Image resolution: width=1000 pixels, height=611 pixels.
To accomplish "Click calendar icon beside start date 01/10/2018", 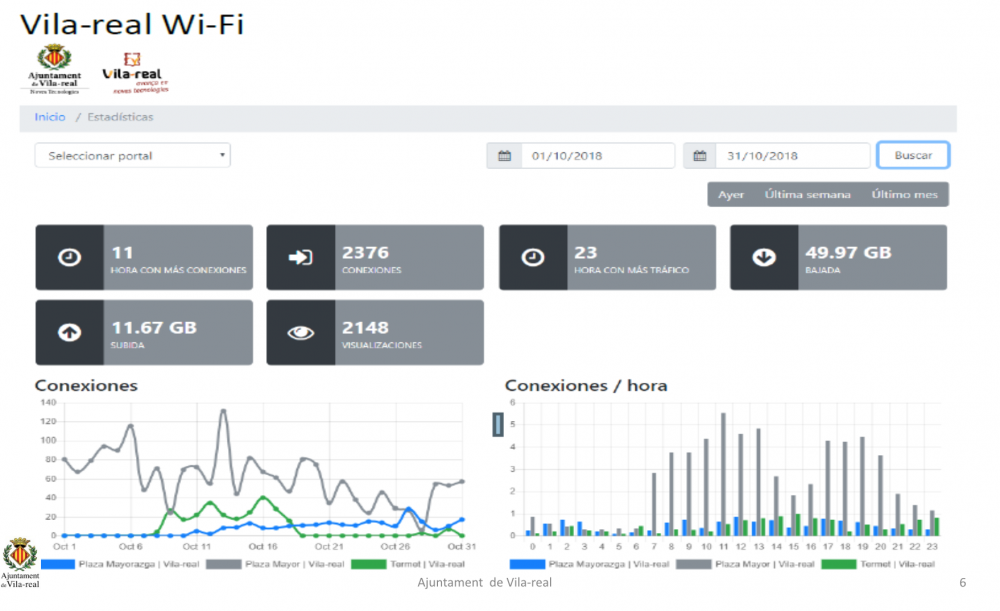I will click(x=504, y=156).
